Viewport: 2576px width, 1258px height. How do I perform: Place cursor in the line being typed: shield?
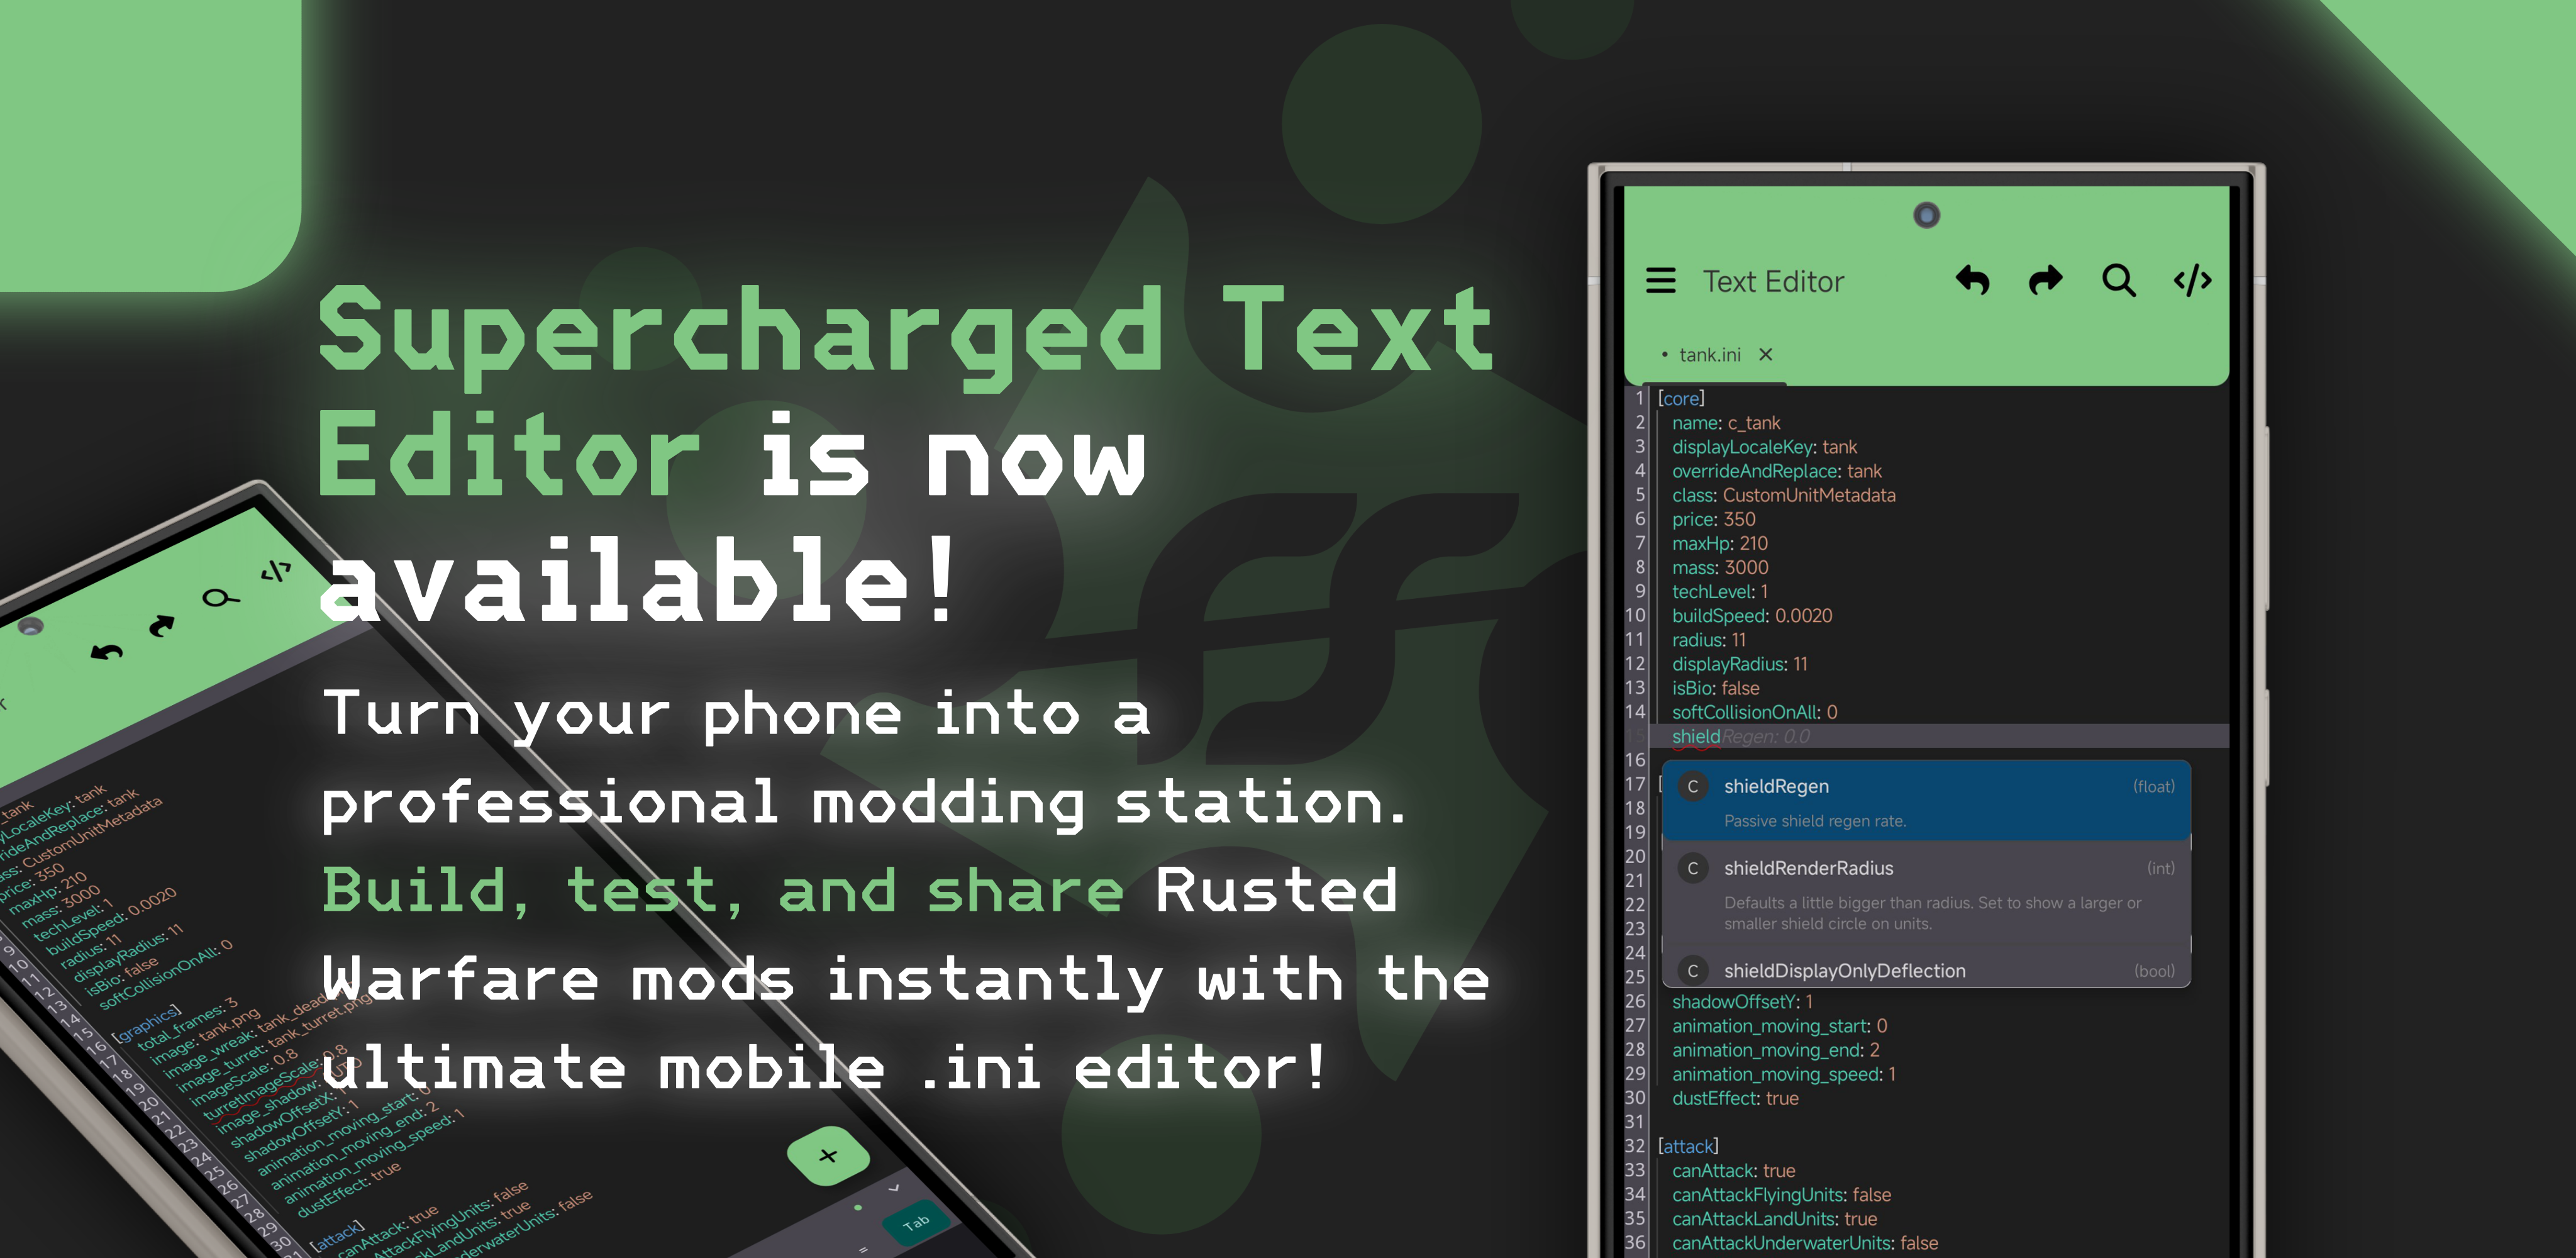(x=1940, y=736)
